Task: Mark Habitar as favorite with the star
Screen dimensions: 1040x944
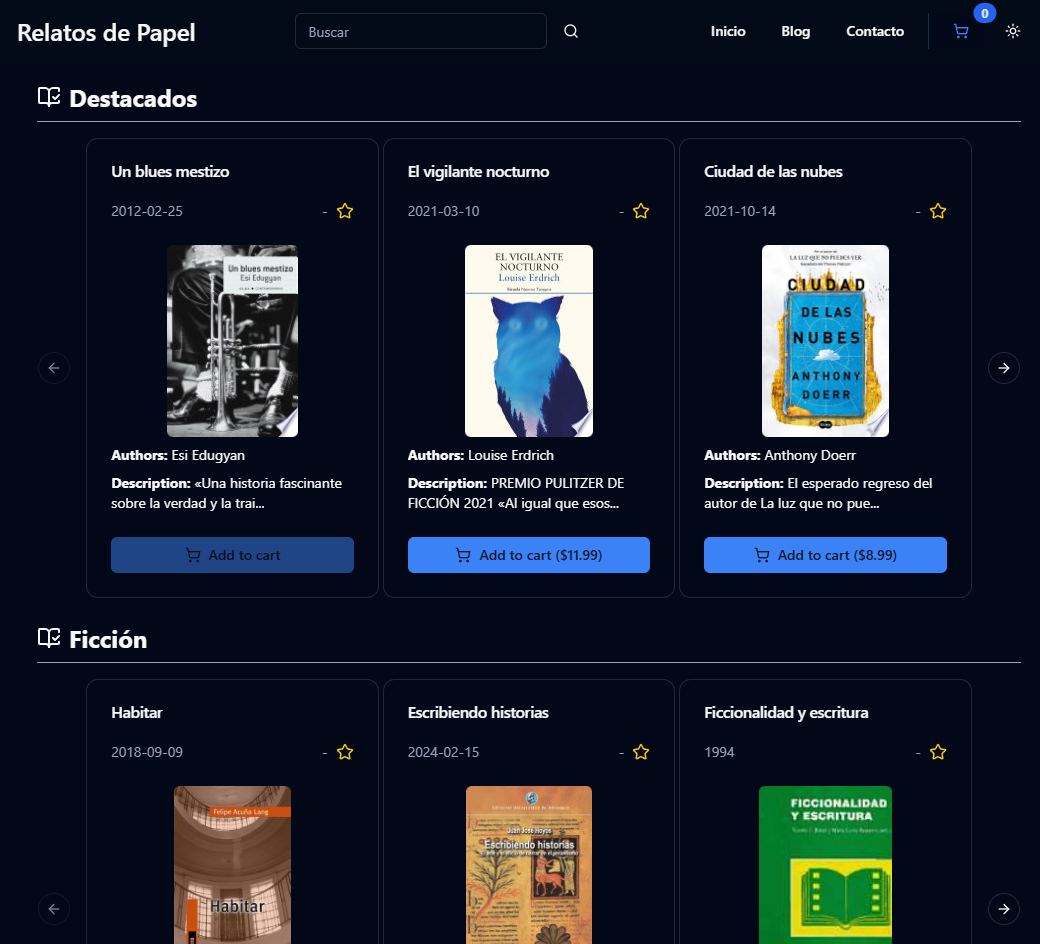Action: click(345, 752)
